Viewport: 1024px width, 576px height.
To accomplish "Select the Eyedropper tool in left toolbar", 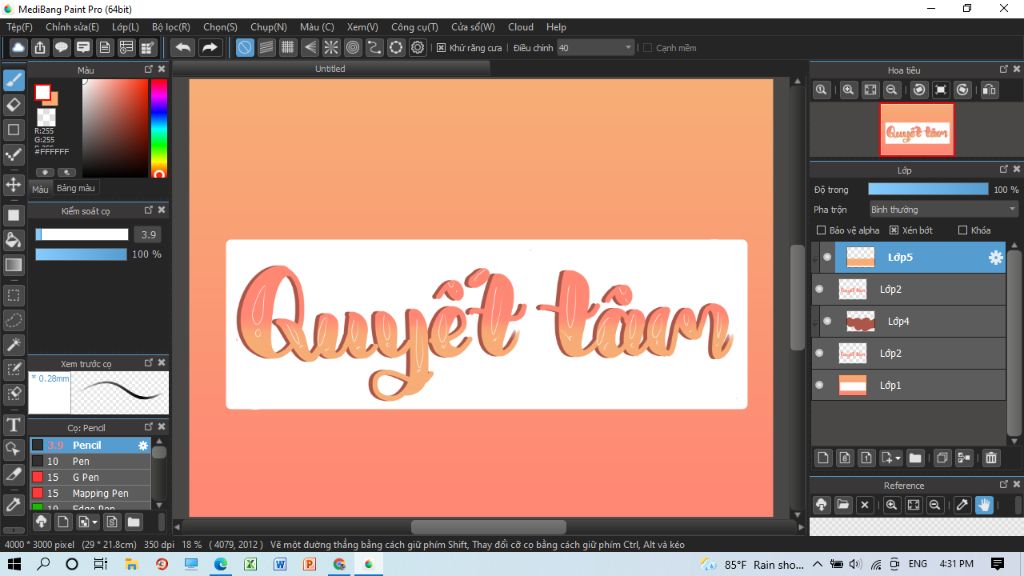I will click(14, 504).
